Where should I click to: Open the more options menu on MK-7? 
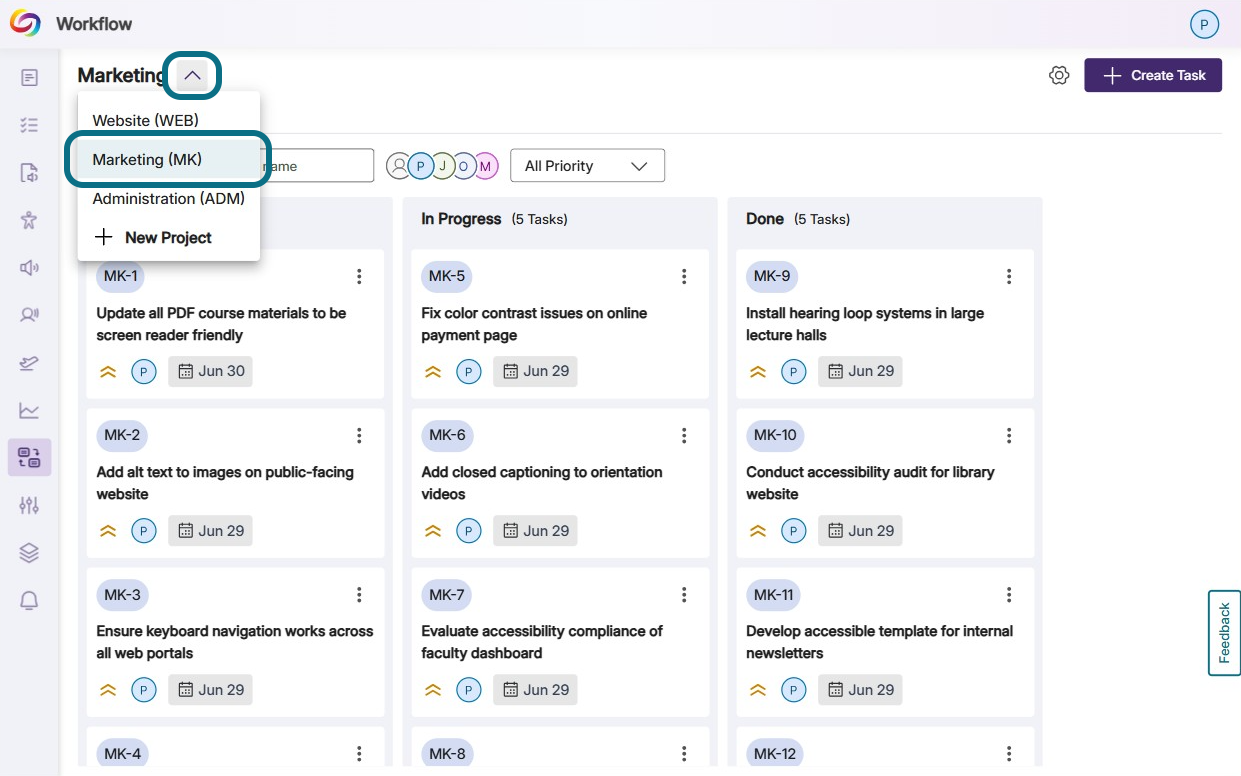[x=684, y=595]
